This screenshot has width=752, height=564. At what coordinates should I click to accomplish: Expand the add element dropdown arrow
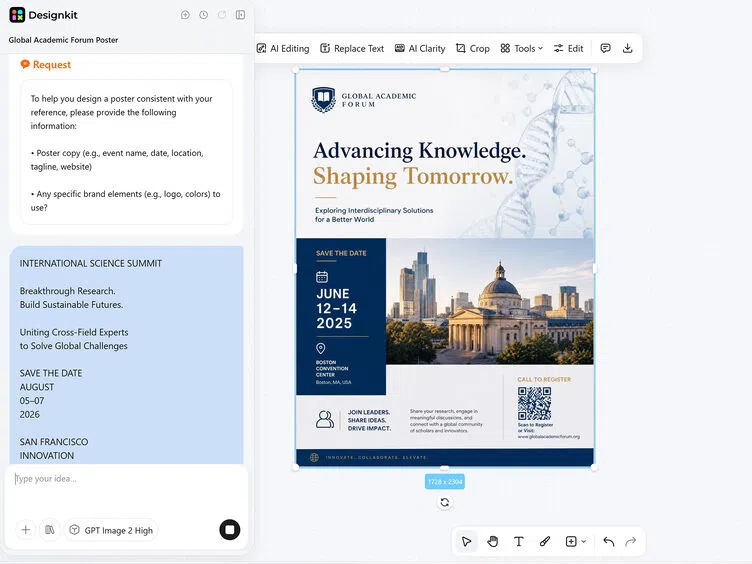click(584, 541)
